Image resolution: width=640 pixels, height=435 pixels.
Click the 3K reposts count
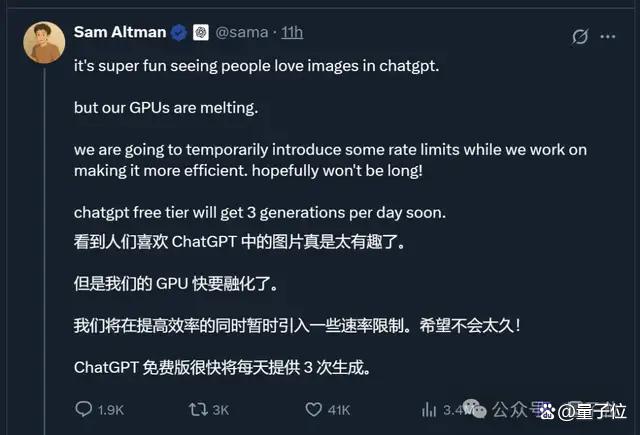point(220,410)
